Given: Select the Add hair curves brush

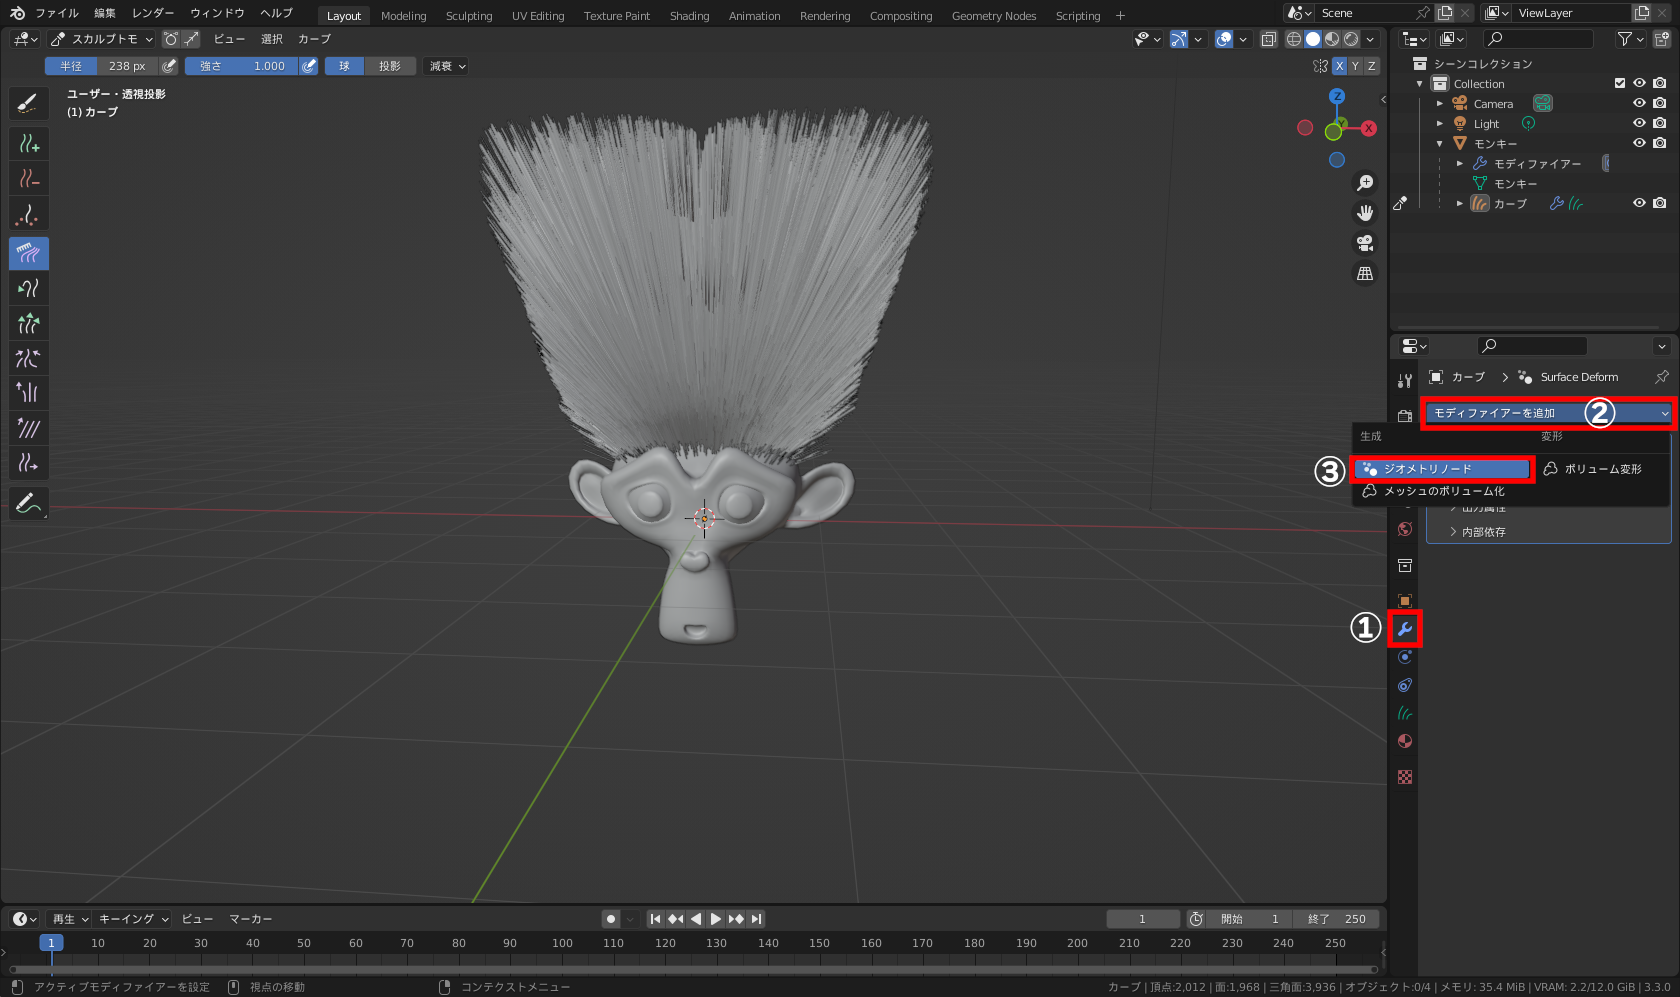Looking at the screenshot, I should [28, 145].
